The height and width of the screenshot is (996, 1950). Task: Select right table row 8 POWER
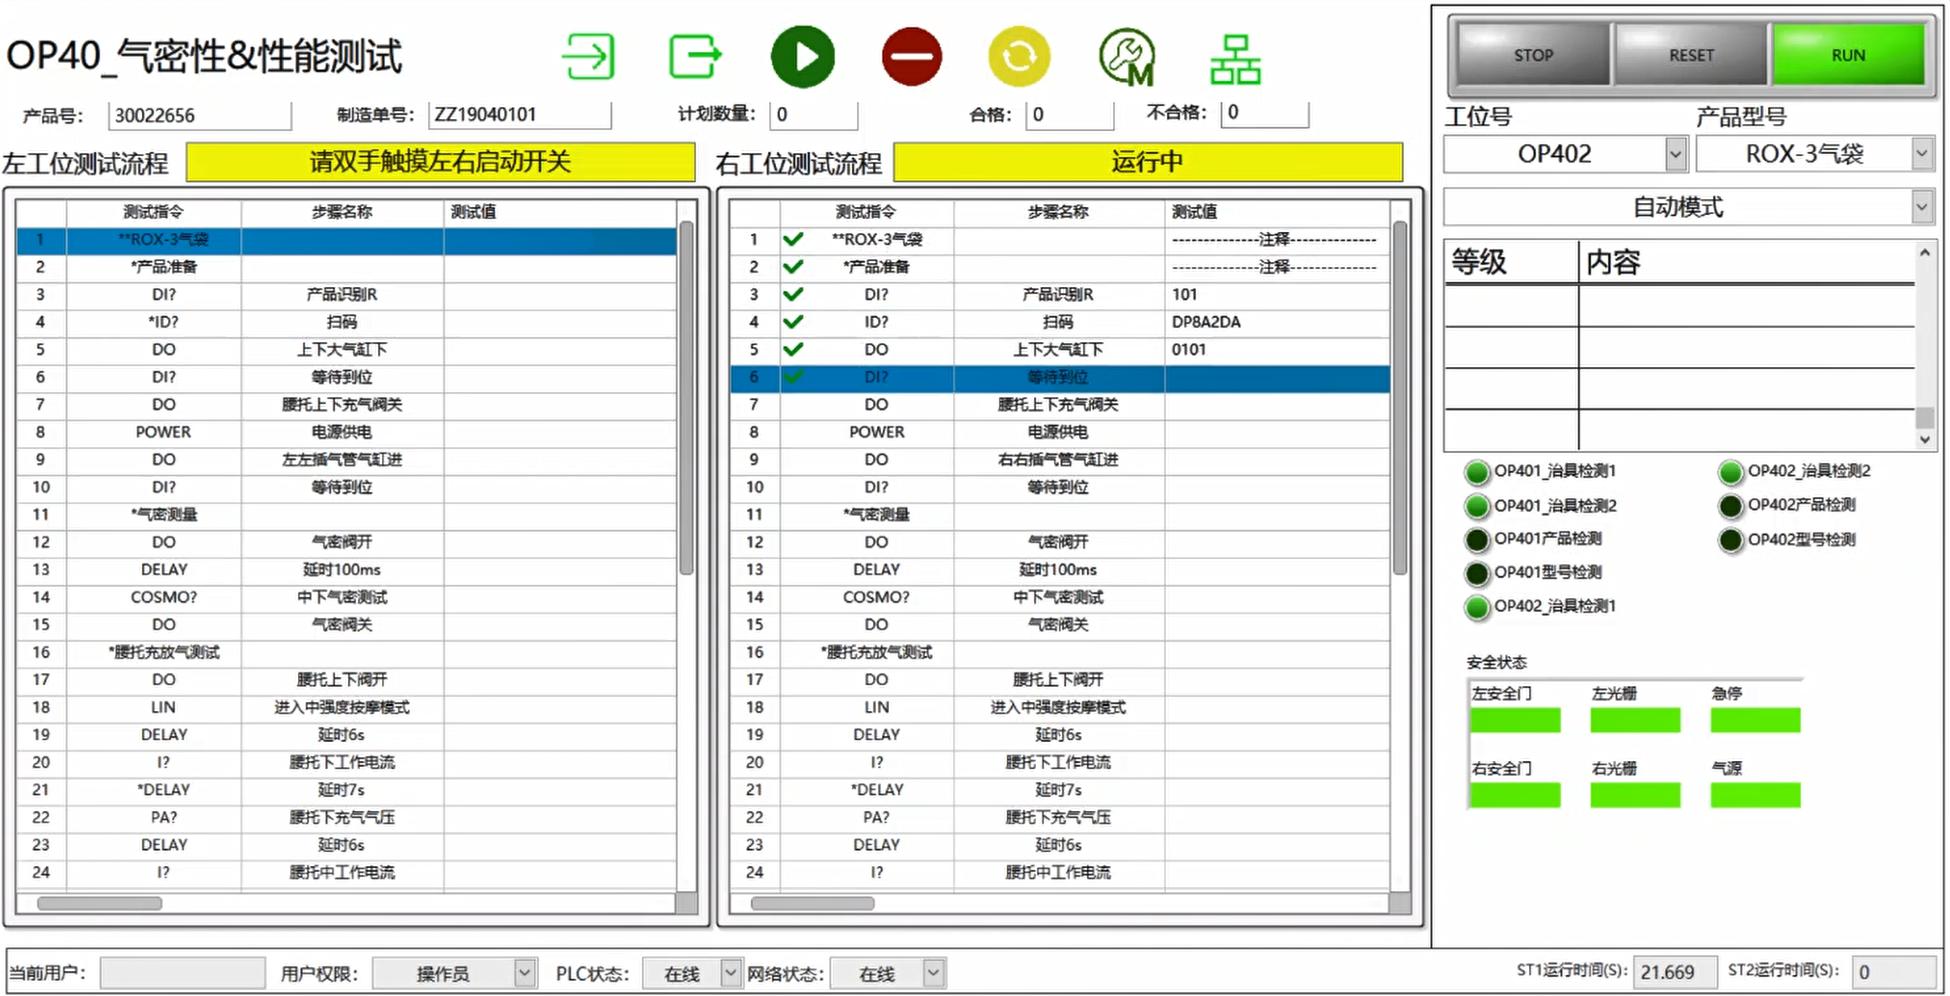(x=1060, y=432)
